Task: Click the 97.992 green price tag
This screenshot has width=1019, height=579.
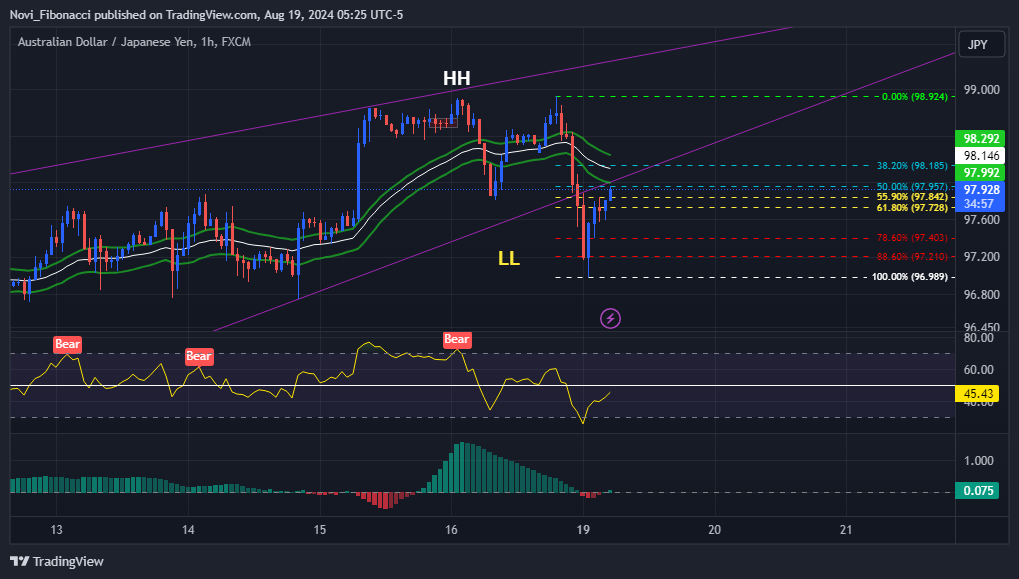Action: (980, 173)
